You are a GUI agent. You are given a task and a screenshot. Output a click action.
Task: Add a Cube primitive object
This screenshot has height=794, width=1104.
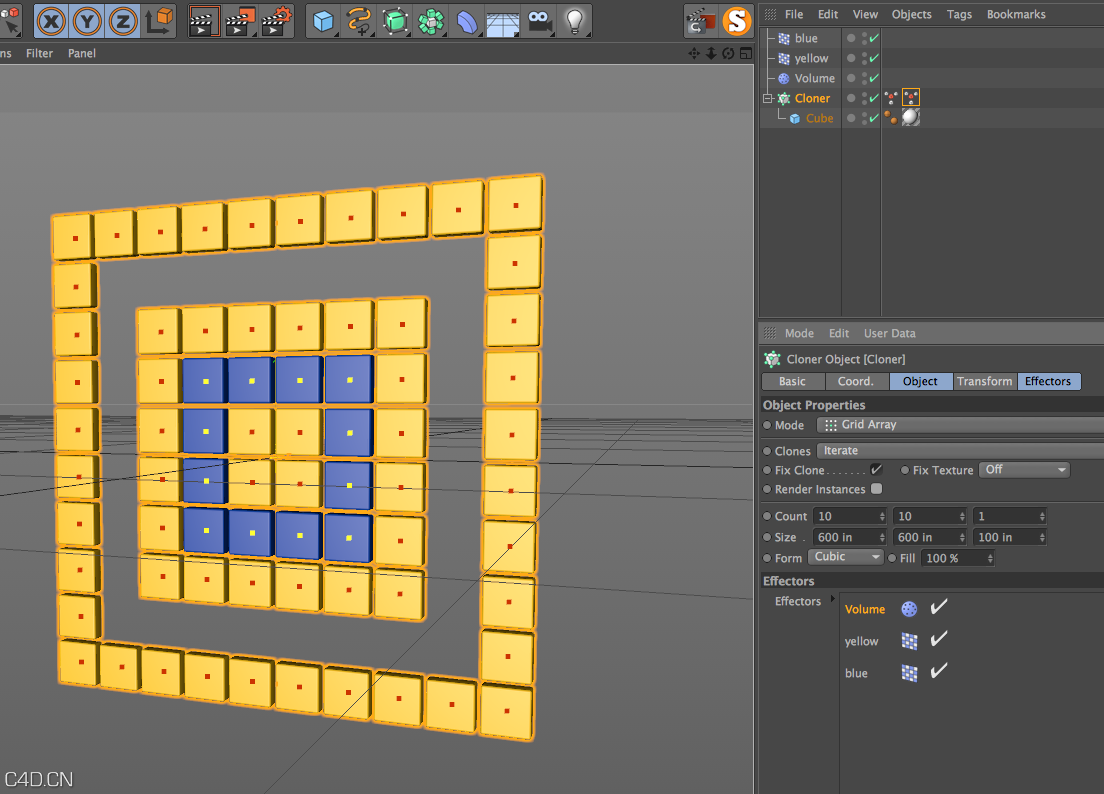point(323,21)
